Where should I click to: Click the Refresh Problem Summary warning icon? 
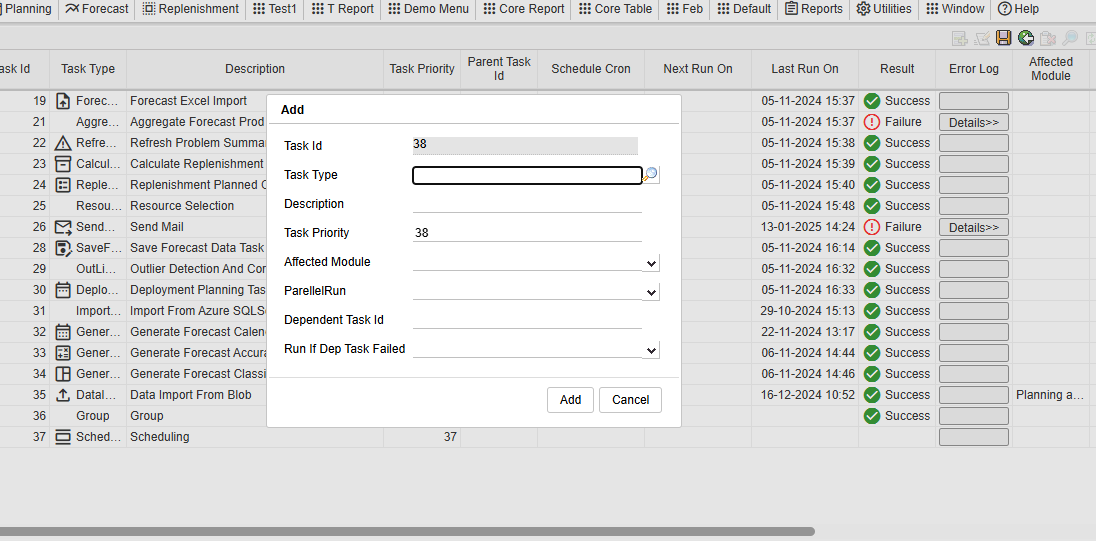[x=64, y=143]
